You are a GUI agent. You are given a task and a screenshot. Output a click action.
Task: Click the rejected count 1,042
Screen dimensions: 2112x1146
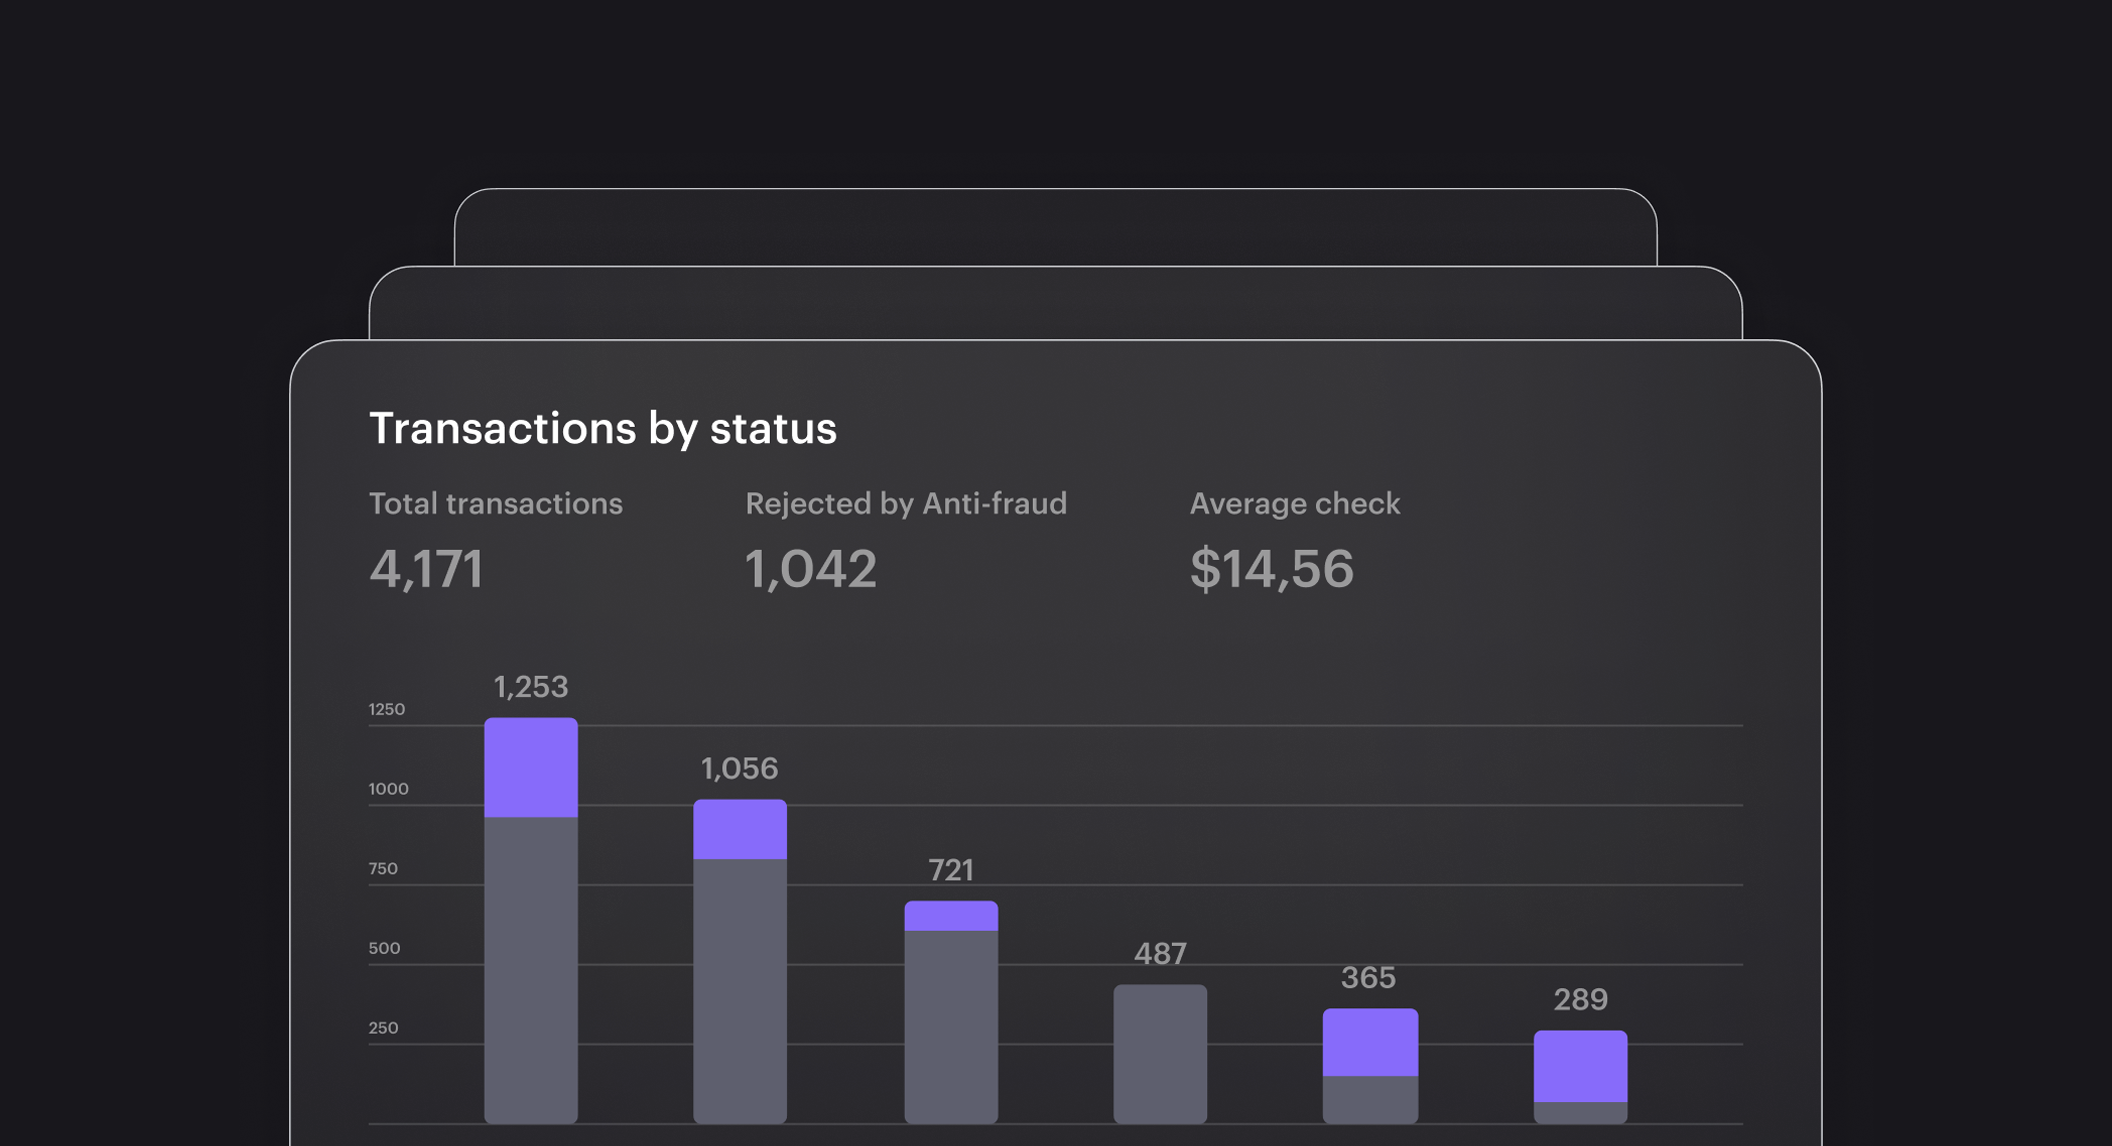pos(811,569)
